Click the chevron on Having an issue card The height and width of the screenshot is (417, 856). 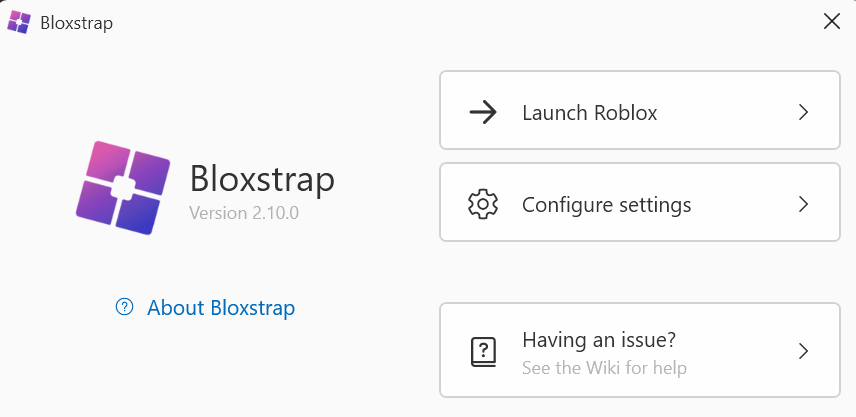(x=803, y=351)
